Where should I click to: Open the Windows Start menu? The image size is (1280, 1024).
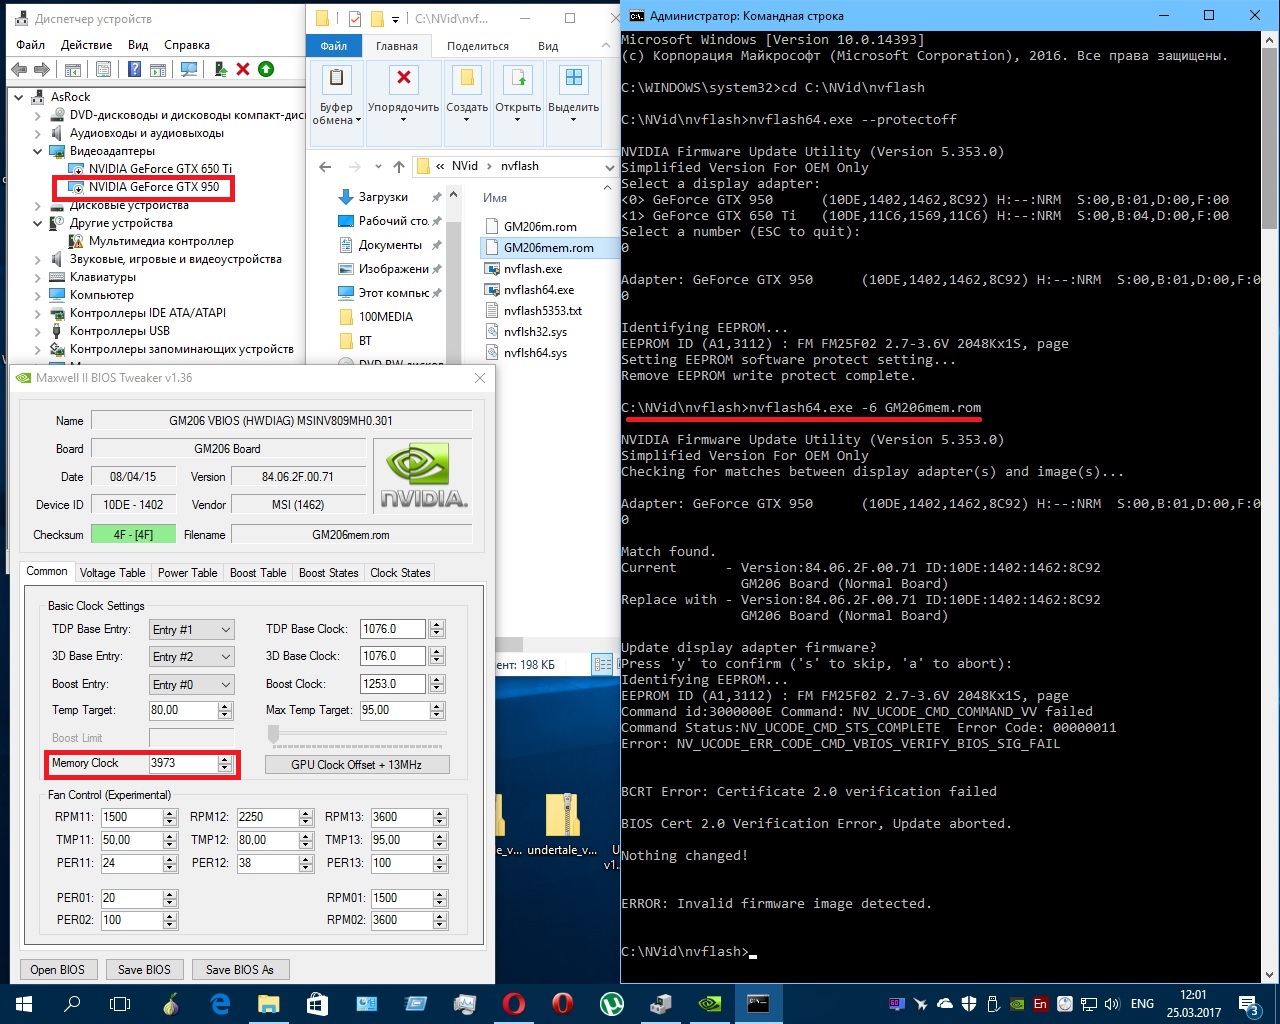pyautogui.click(x=23, y=1003)
